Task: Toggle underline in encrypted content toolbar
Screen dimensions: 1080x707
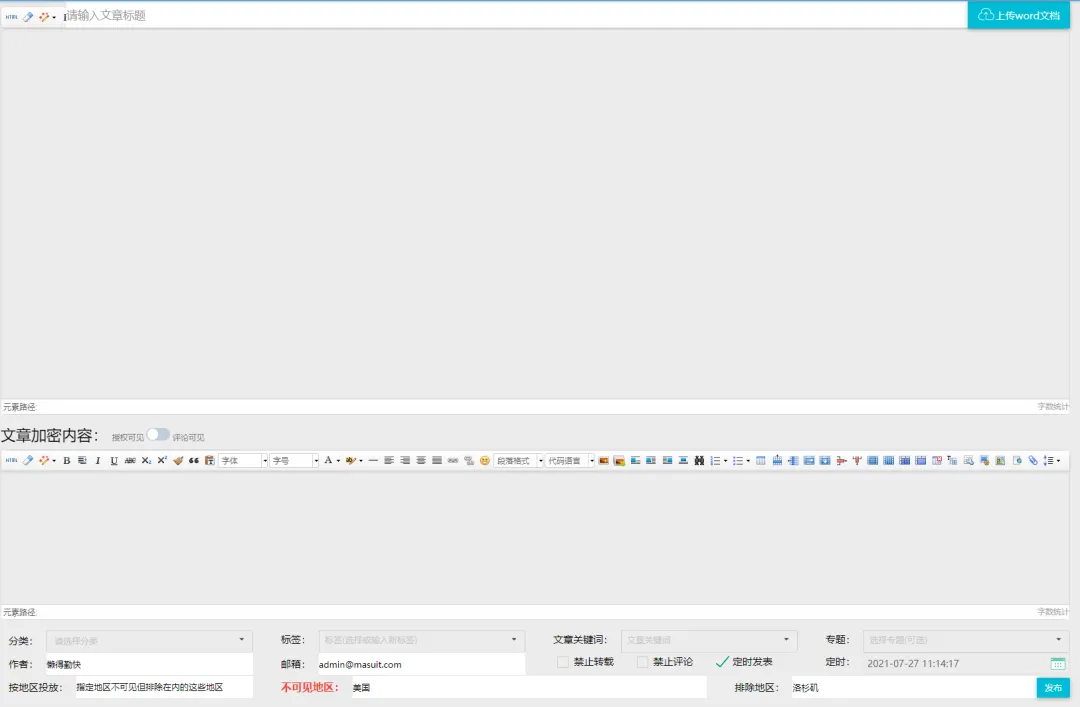Action: (x=114, y=460)
